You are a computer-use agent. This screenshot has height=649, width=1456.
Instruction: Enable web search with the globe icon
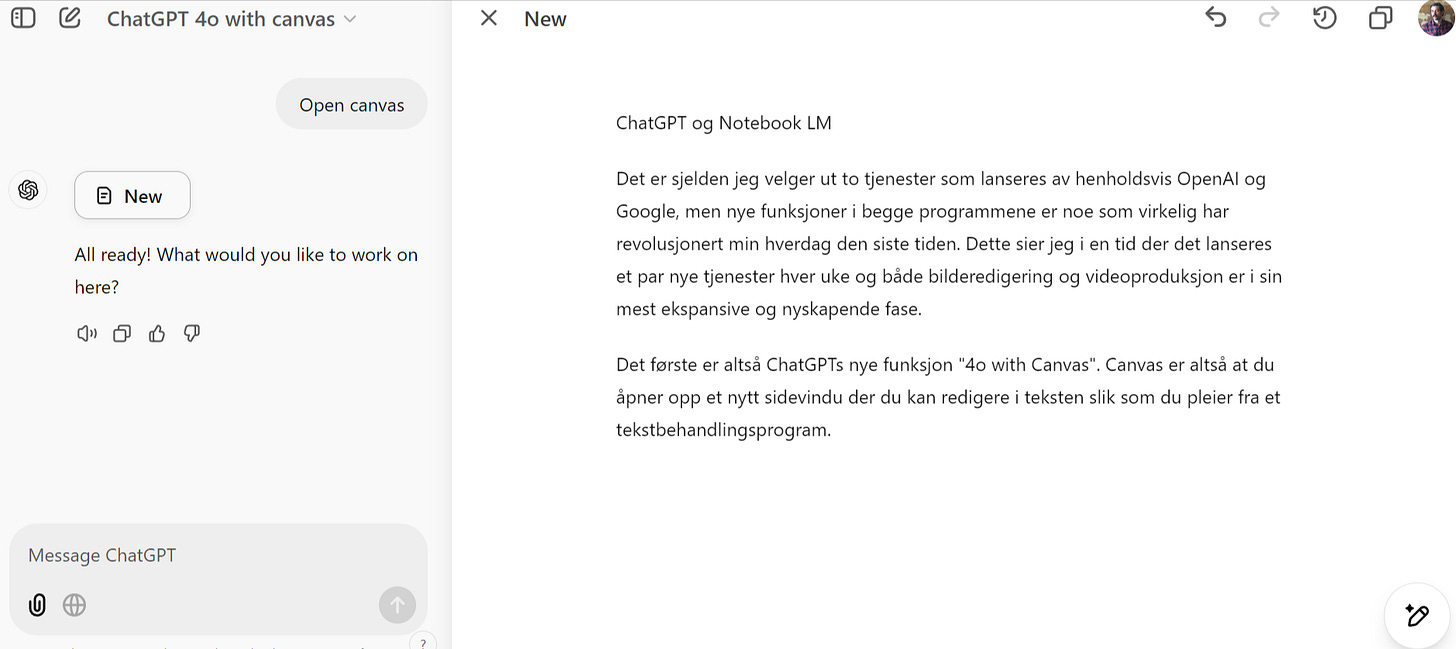tap(74, 604)
